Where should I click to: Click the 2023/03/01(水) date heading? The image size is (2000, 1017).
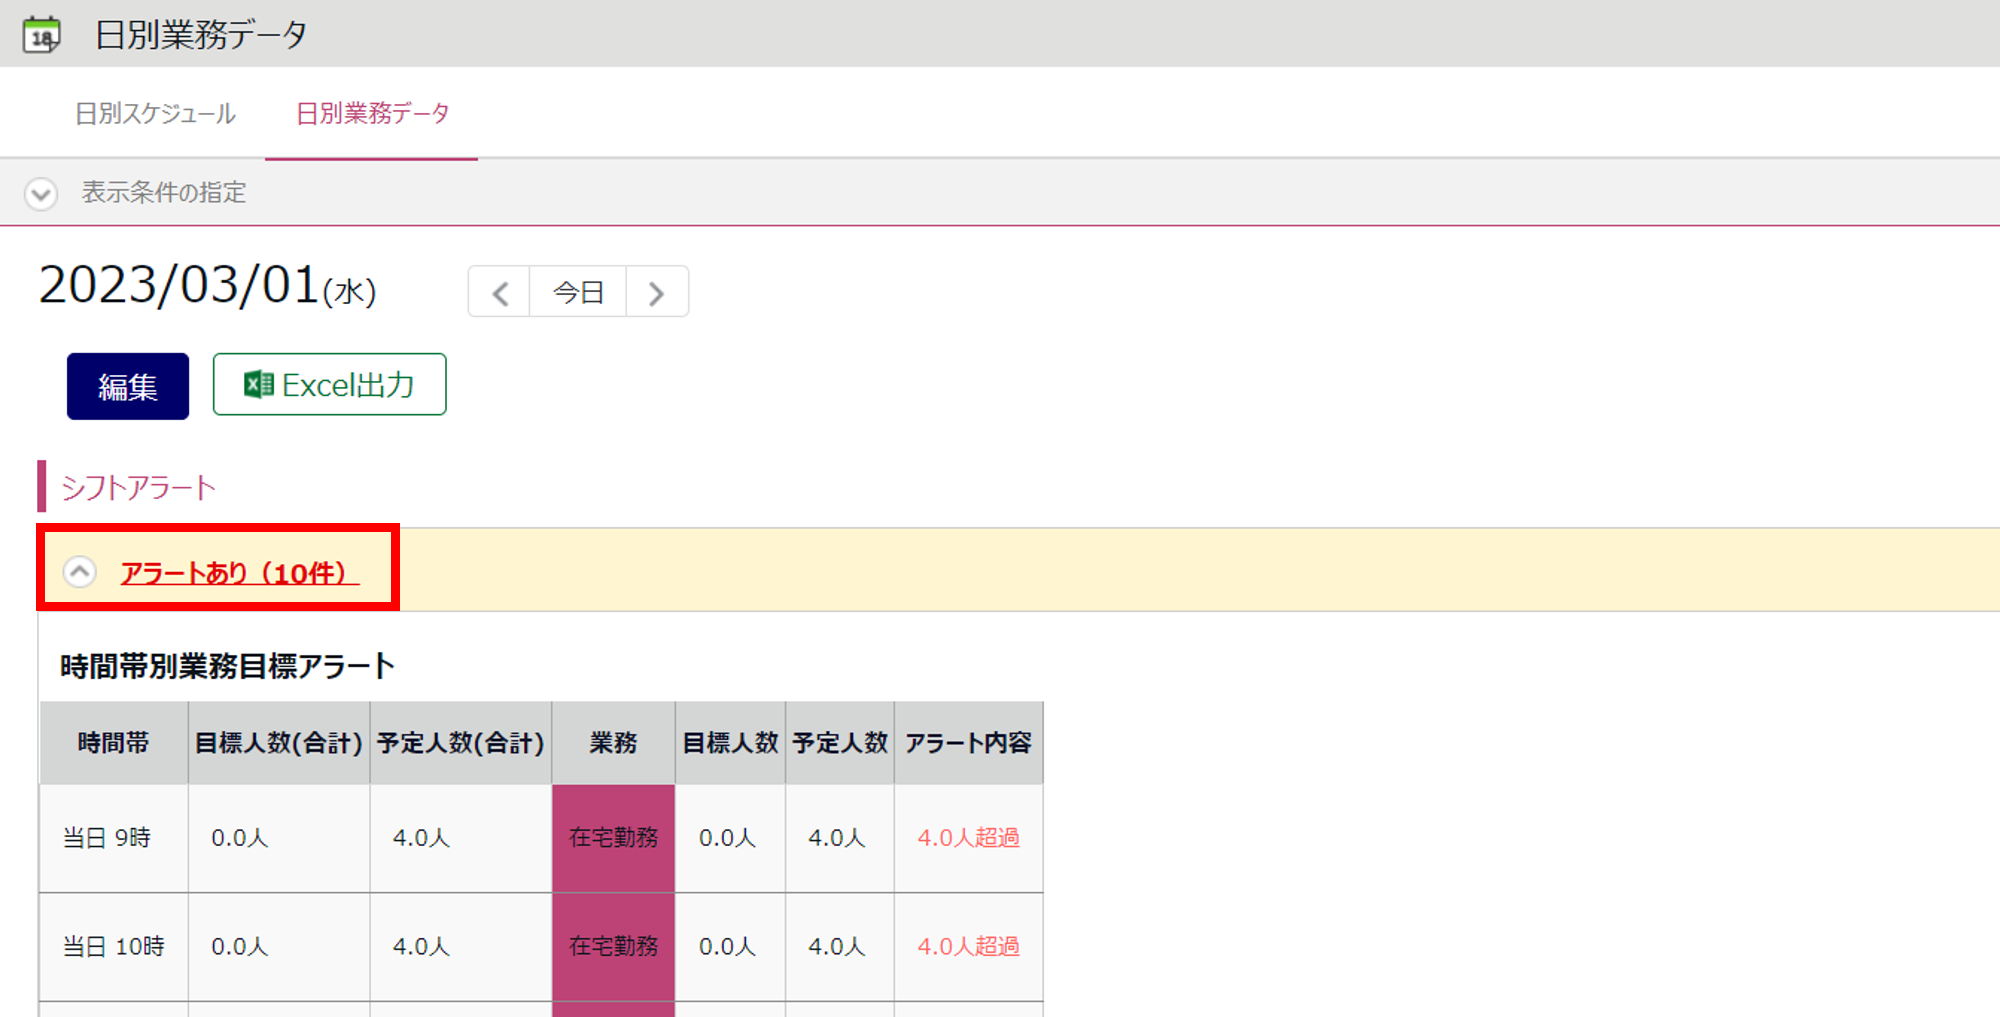(x=207, y=286)
